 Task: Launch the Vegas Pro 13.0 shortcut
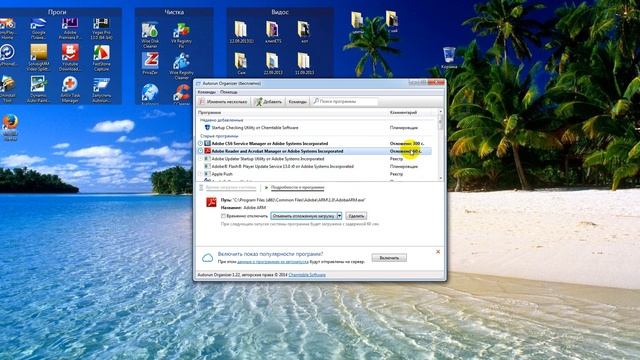click(x=101, y=28)
